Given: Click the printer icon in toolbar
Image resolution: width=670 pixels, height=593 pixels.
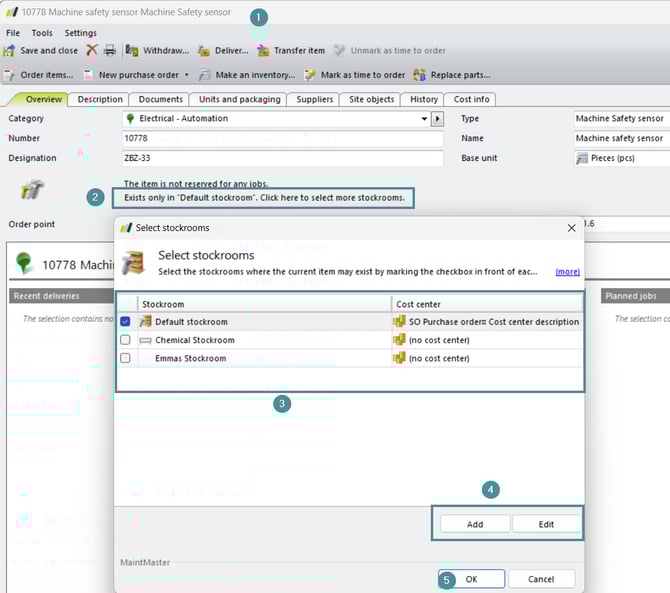Looking at the screenshot, I should coord(110,50).
